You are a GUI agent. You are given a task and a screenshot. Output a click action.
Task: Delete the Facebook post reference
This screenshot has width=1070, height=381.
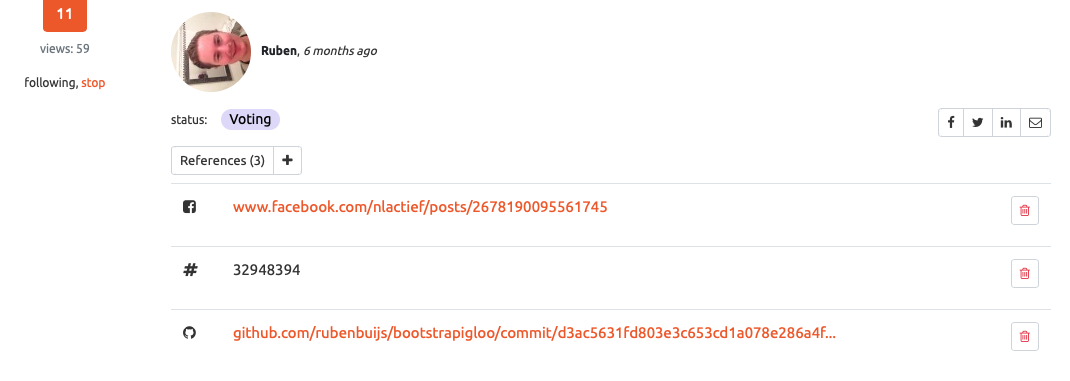(x=1024, y=210)
